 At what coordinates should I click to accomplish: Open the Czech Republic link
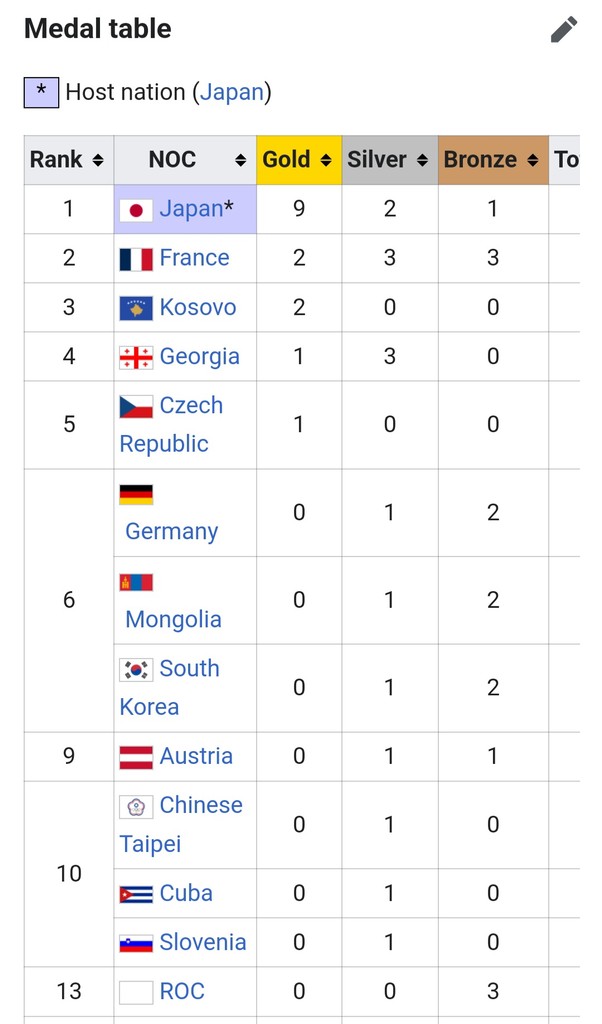tap(190, 407)
